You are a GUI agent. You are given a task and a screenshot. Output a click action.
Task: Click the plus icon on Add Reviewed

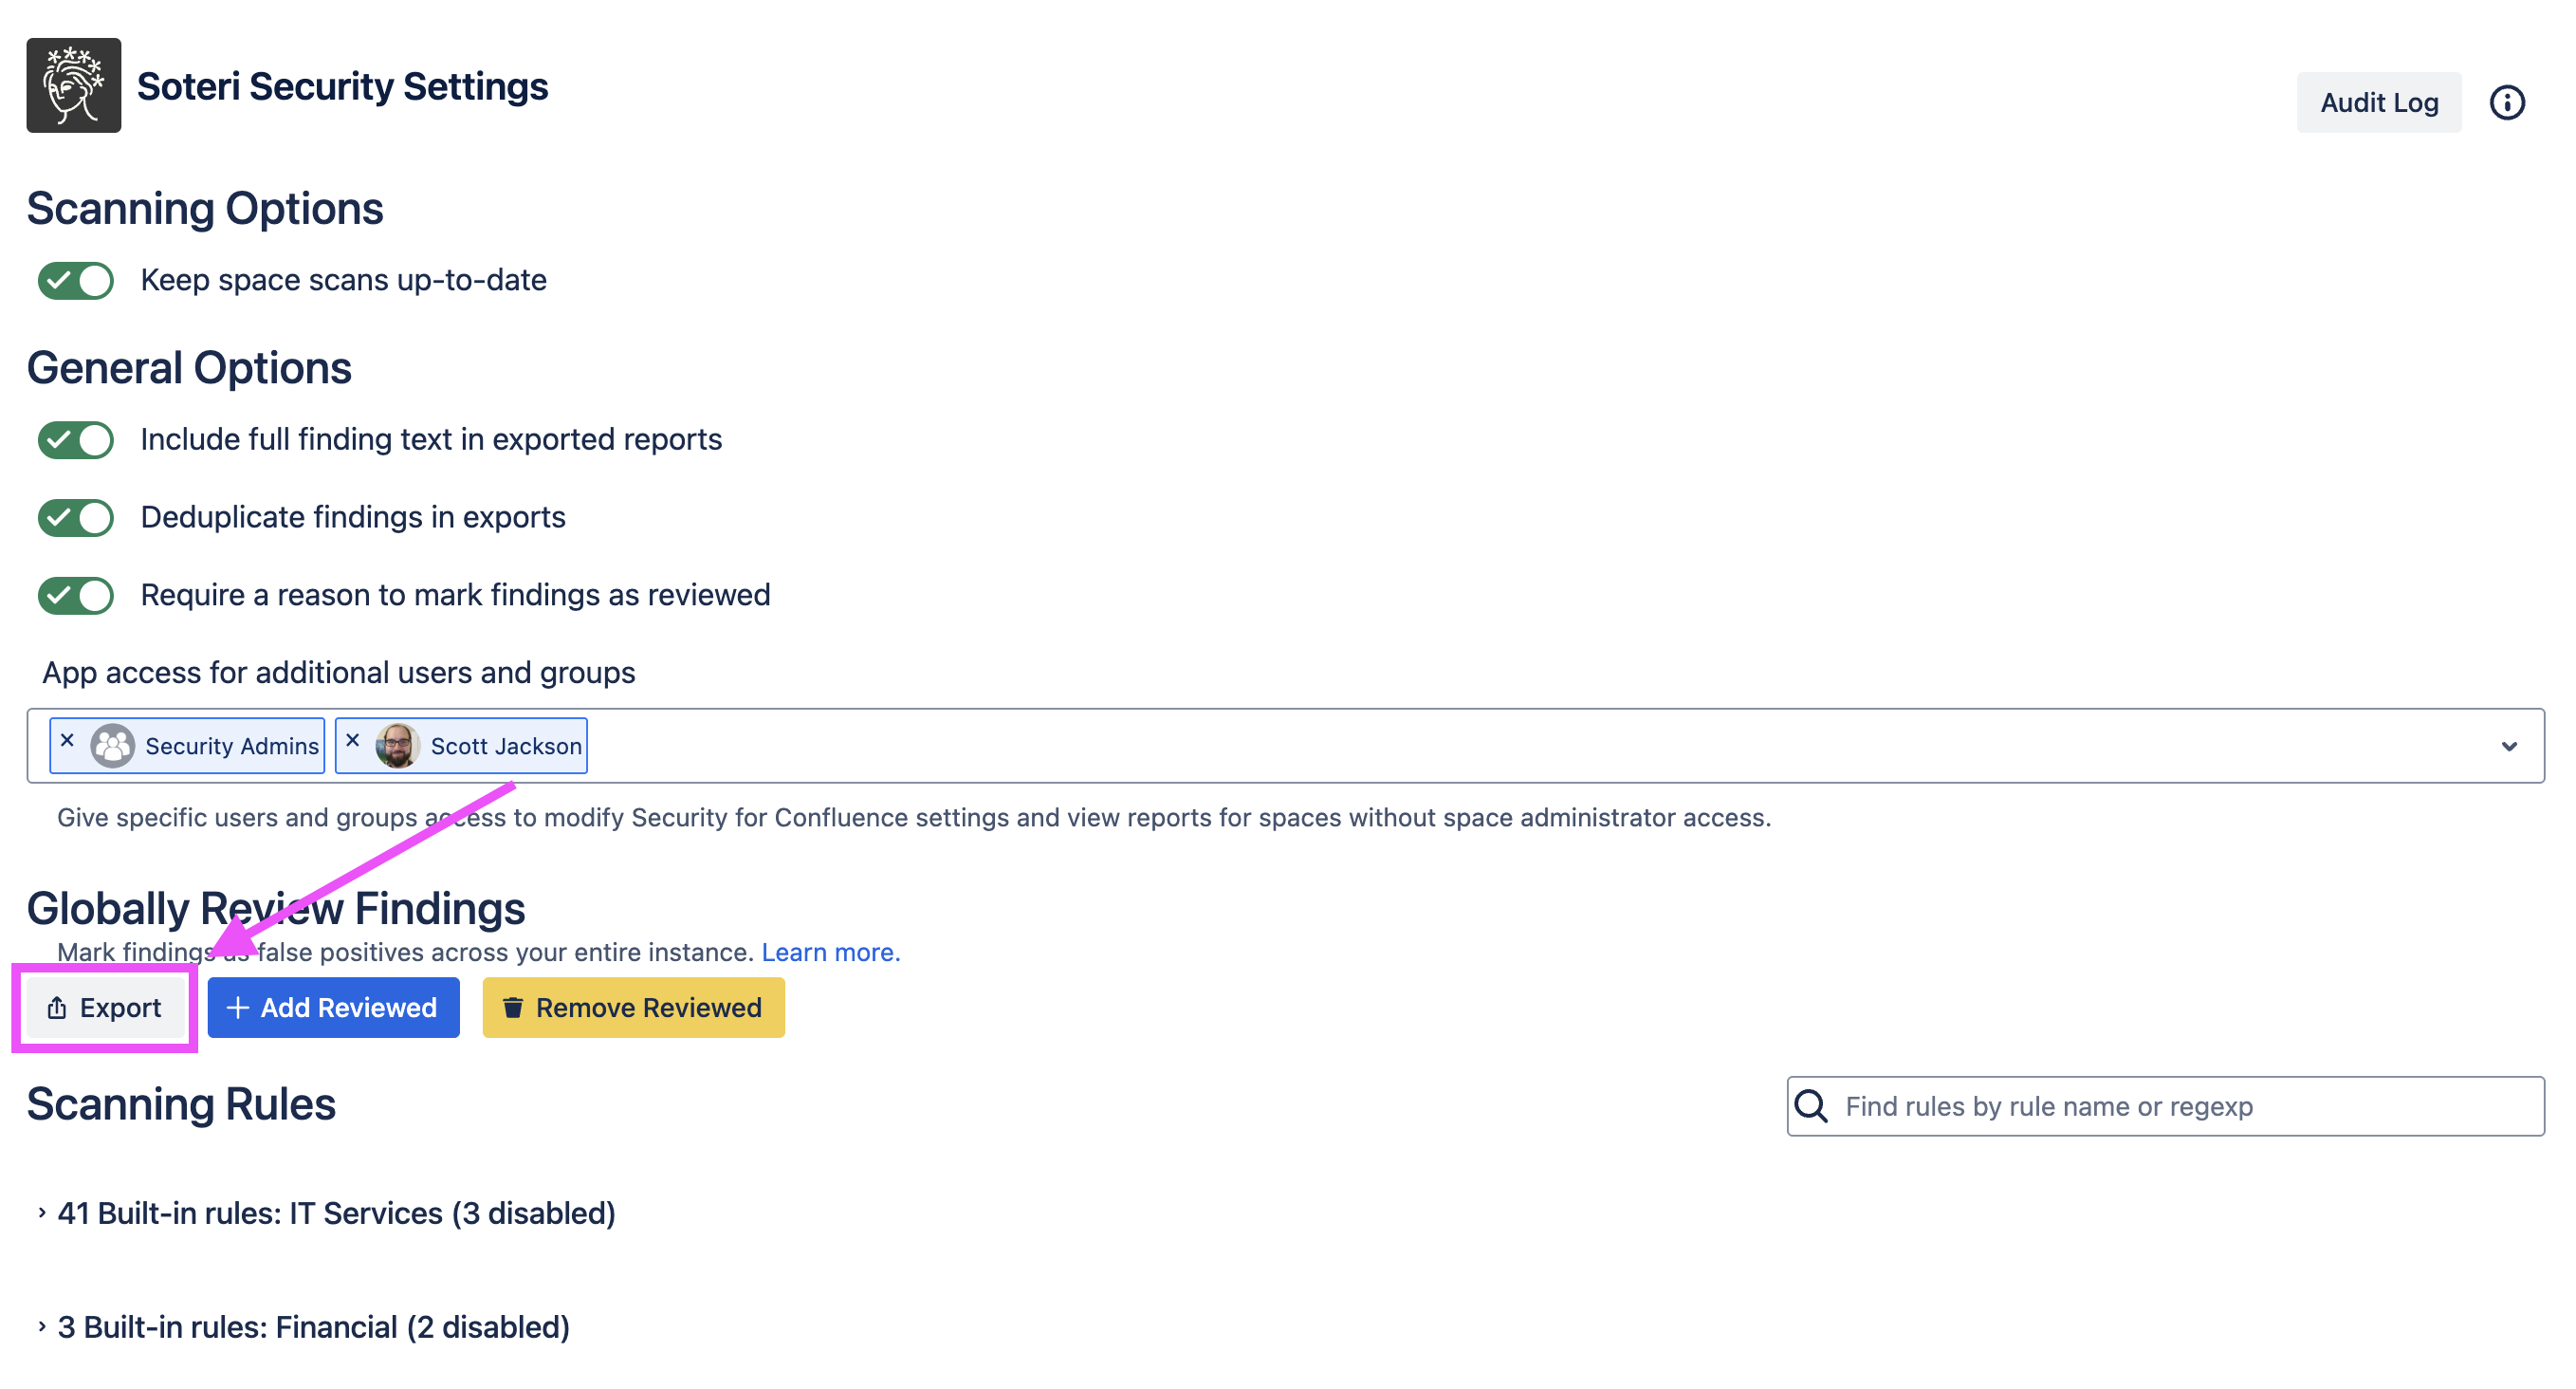coord(237,1007)
